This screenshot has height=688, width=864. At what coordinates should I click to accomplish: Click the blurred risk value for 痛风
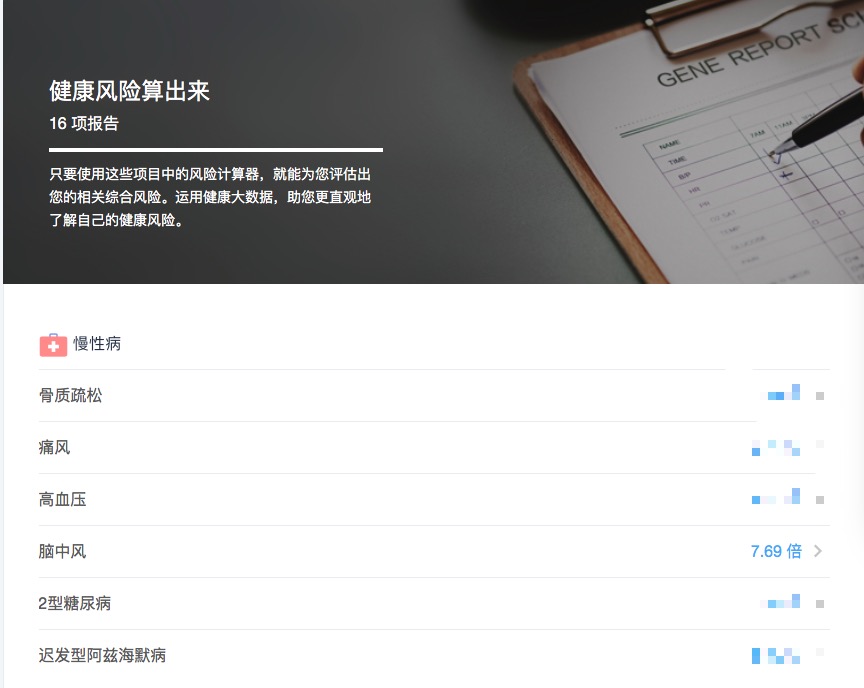(x=776, y=447)
